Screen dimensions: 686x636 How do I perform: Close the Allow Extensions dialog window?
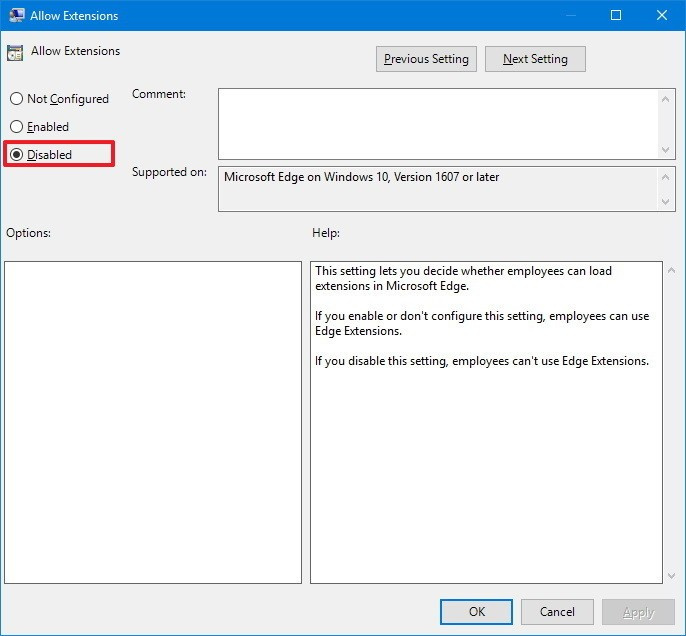[x=661, y=15]
